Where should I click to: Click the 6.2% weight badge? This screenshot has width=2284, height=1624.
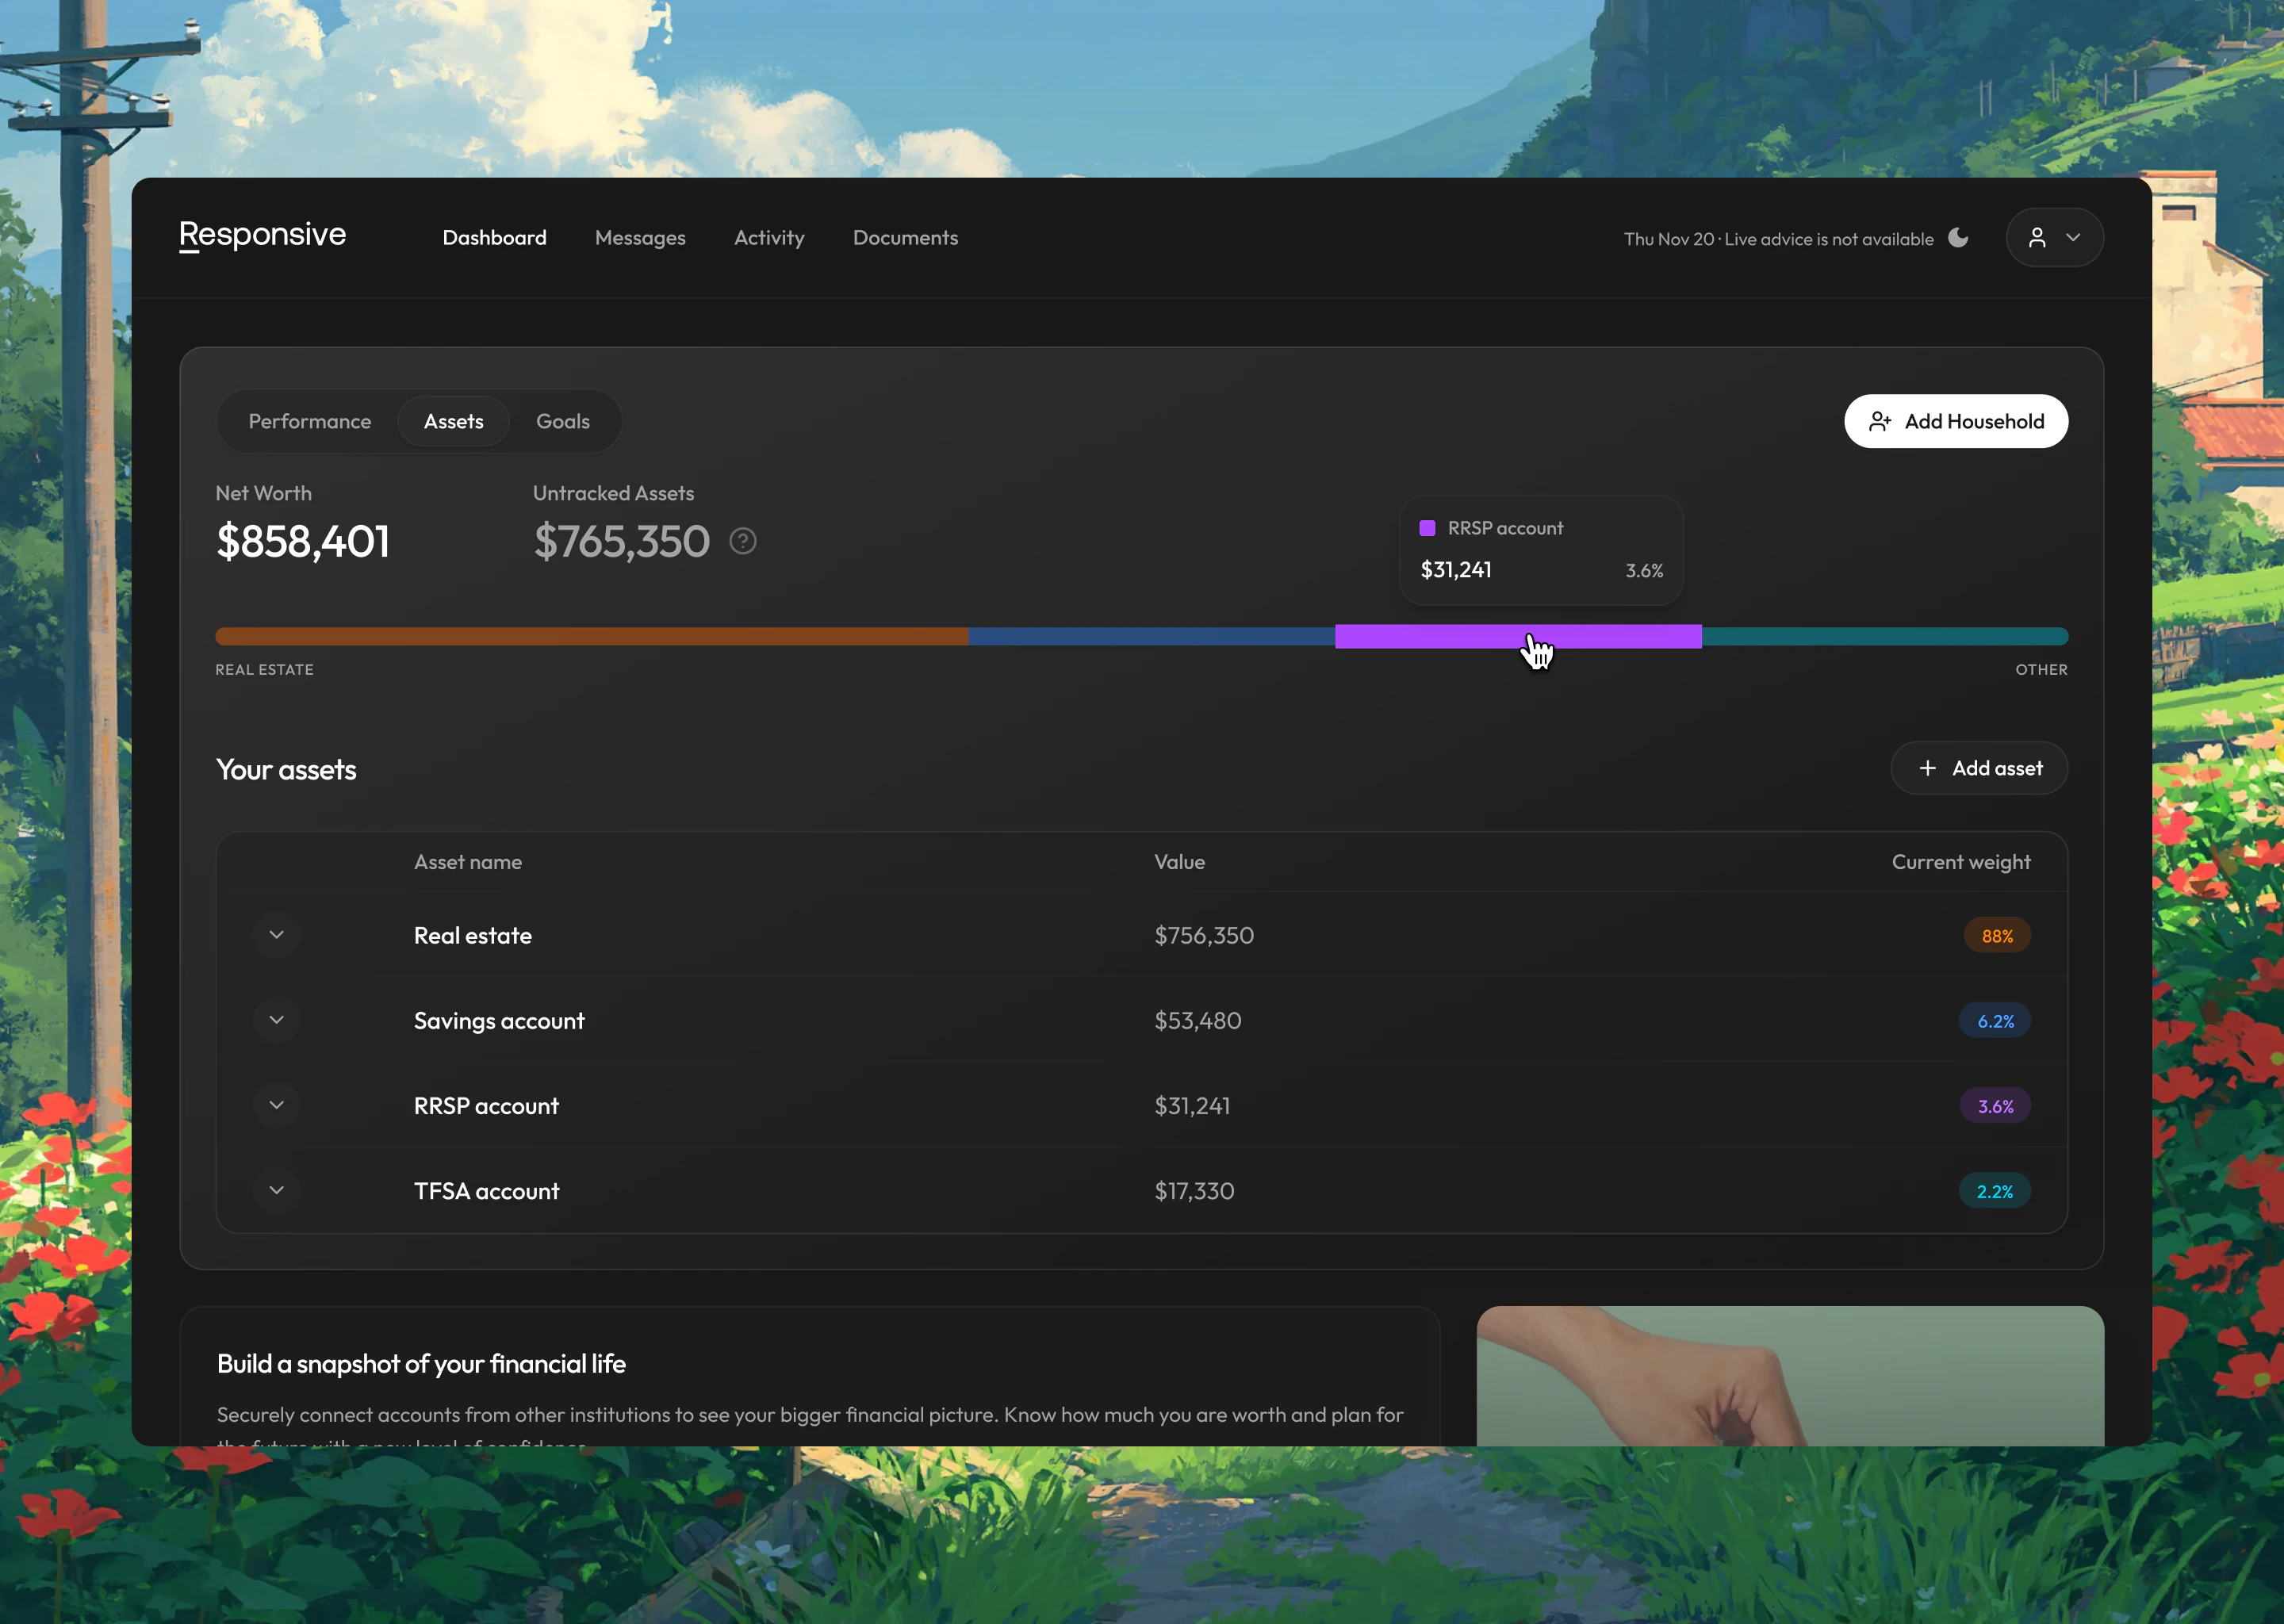(x=1995, y=1021)
